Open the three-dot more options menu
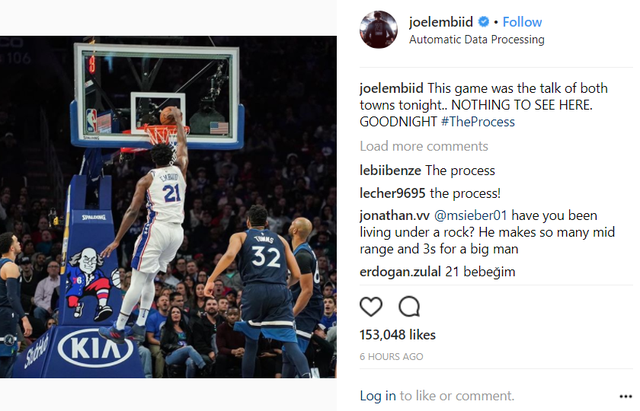Viewport: 640px width, 411px height. point(625,396)
